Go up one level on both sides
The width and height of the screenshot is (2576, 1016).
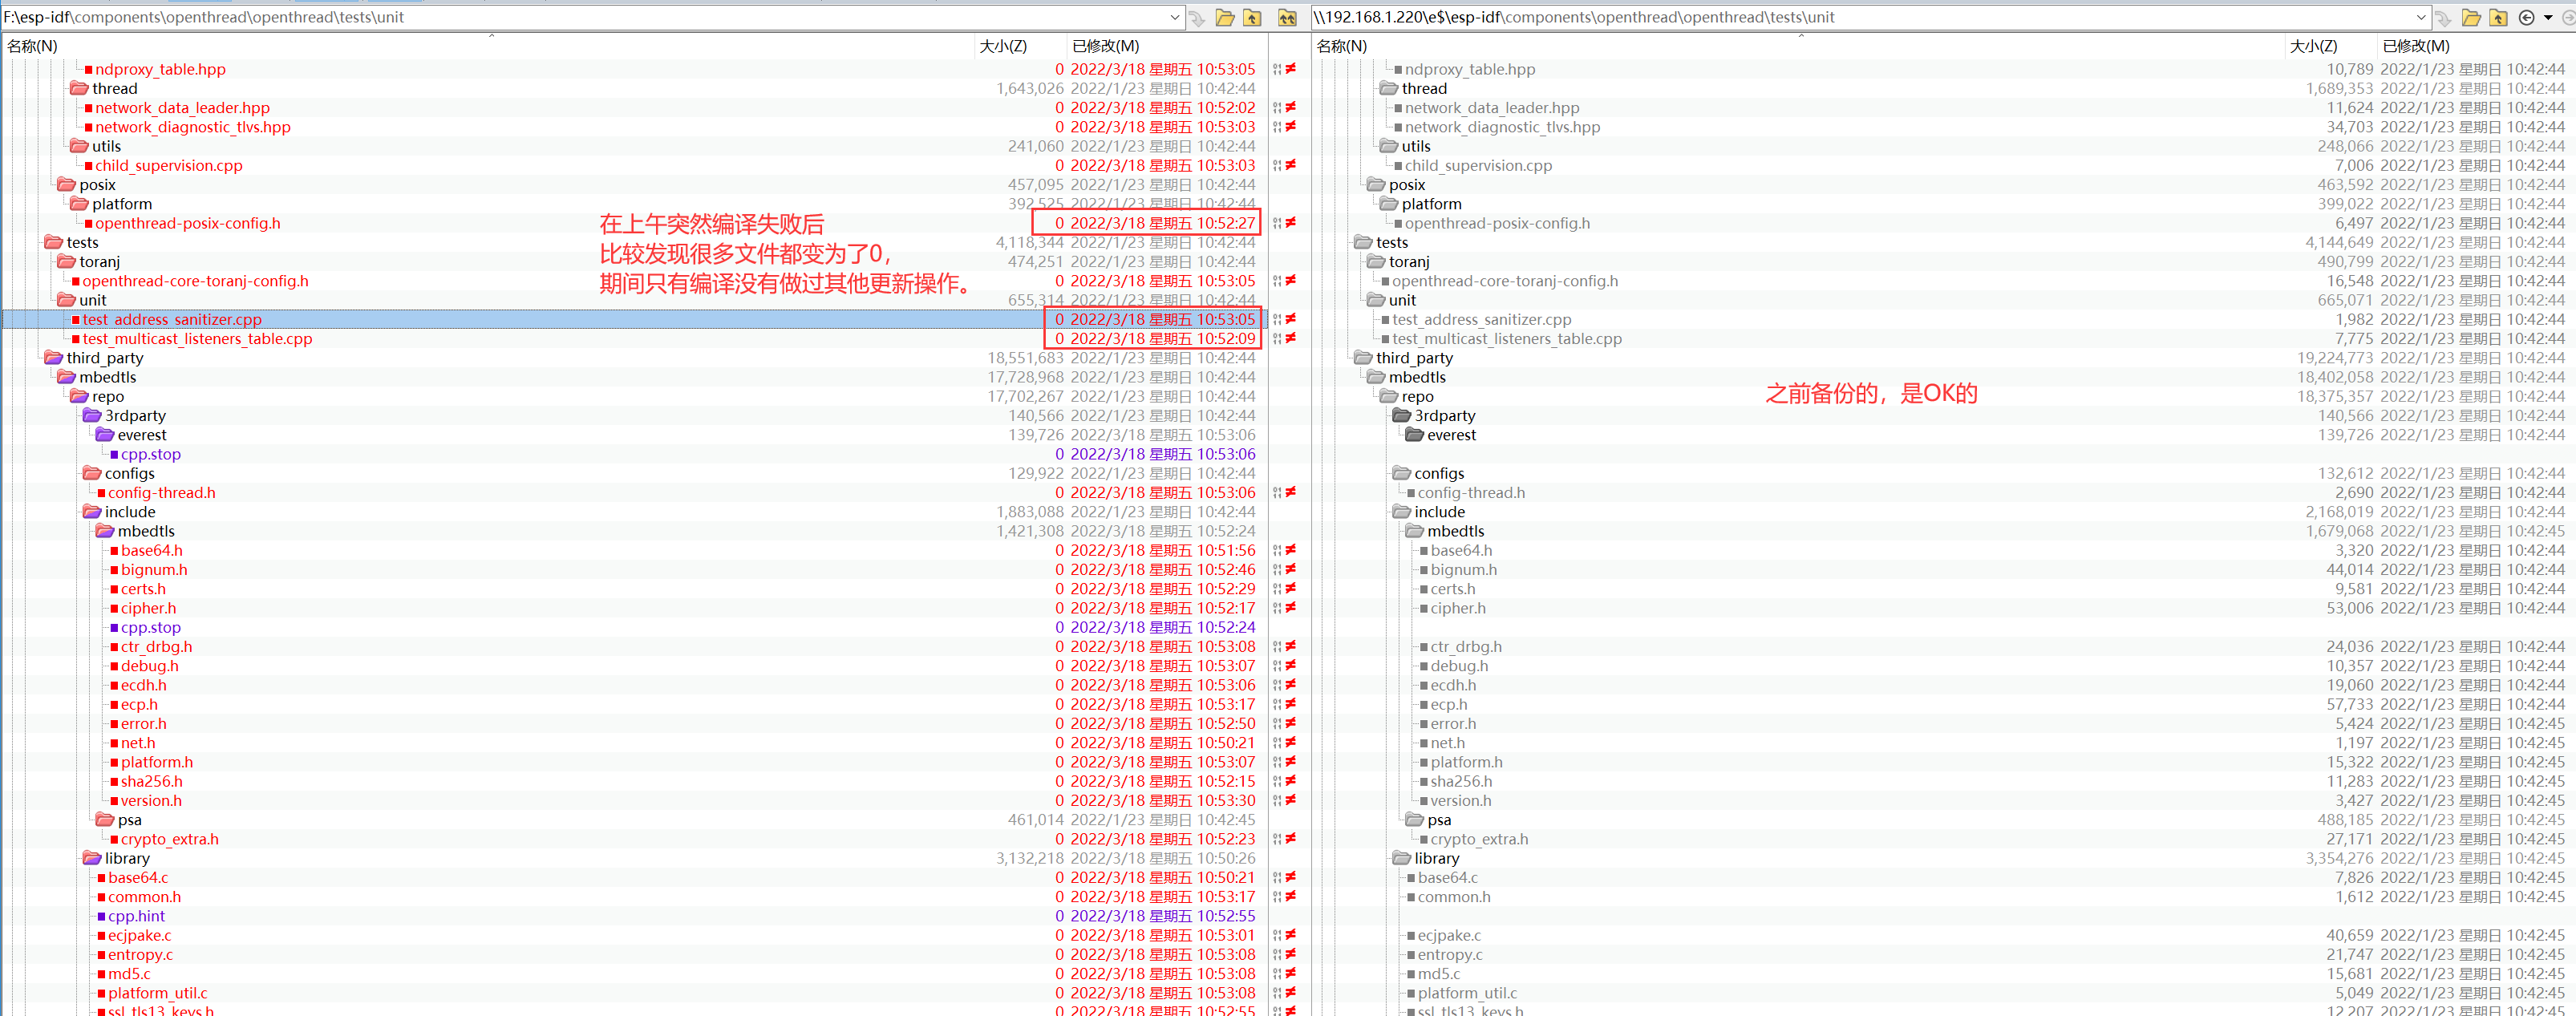[1287, 18]
